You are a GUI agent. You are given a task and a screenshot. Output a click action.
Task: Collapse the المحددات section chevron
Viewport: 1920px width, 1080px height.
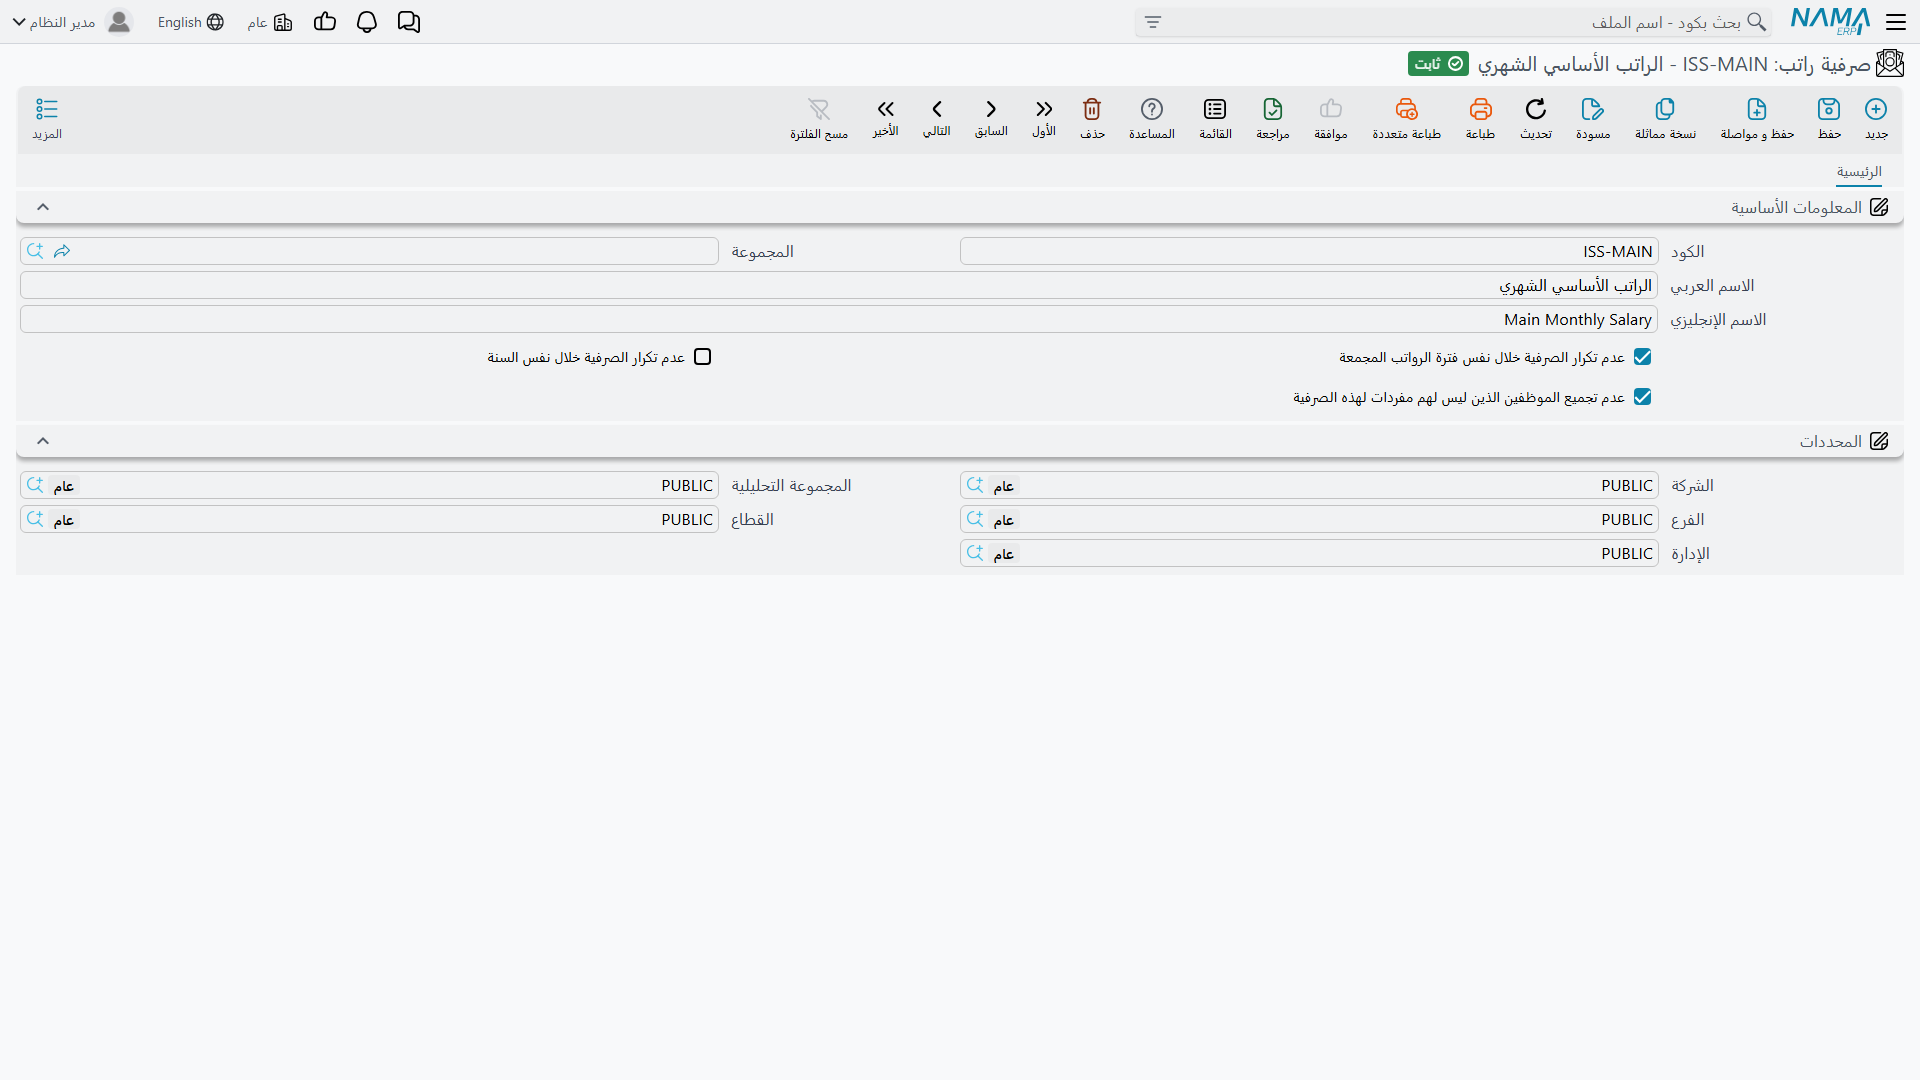[x=43, y=441]
